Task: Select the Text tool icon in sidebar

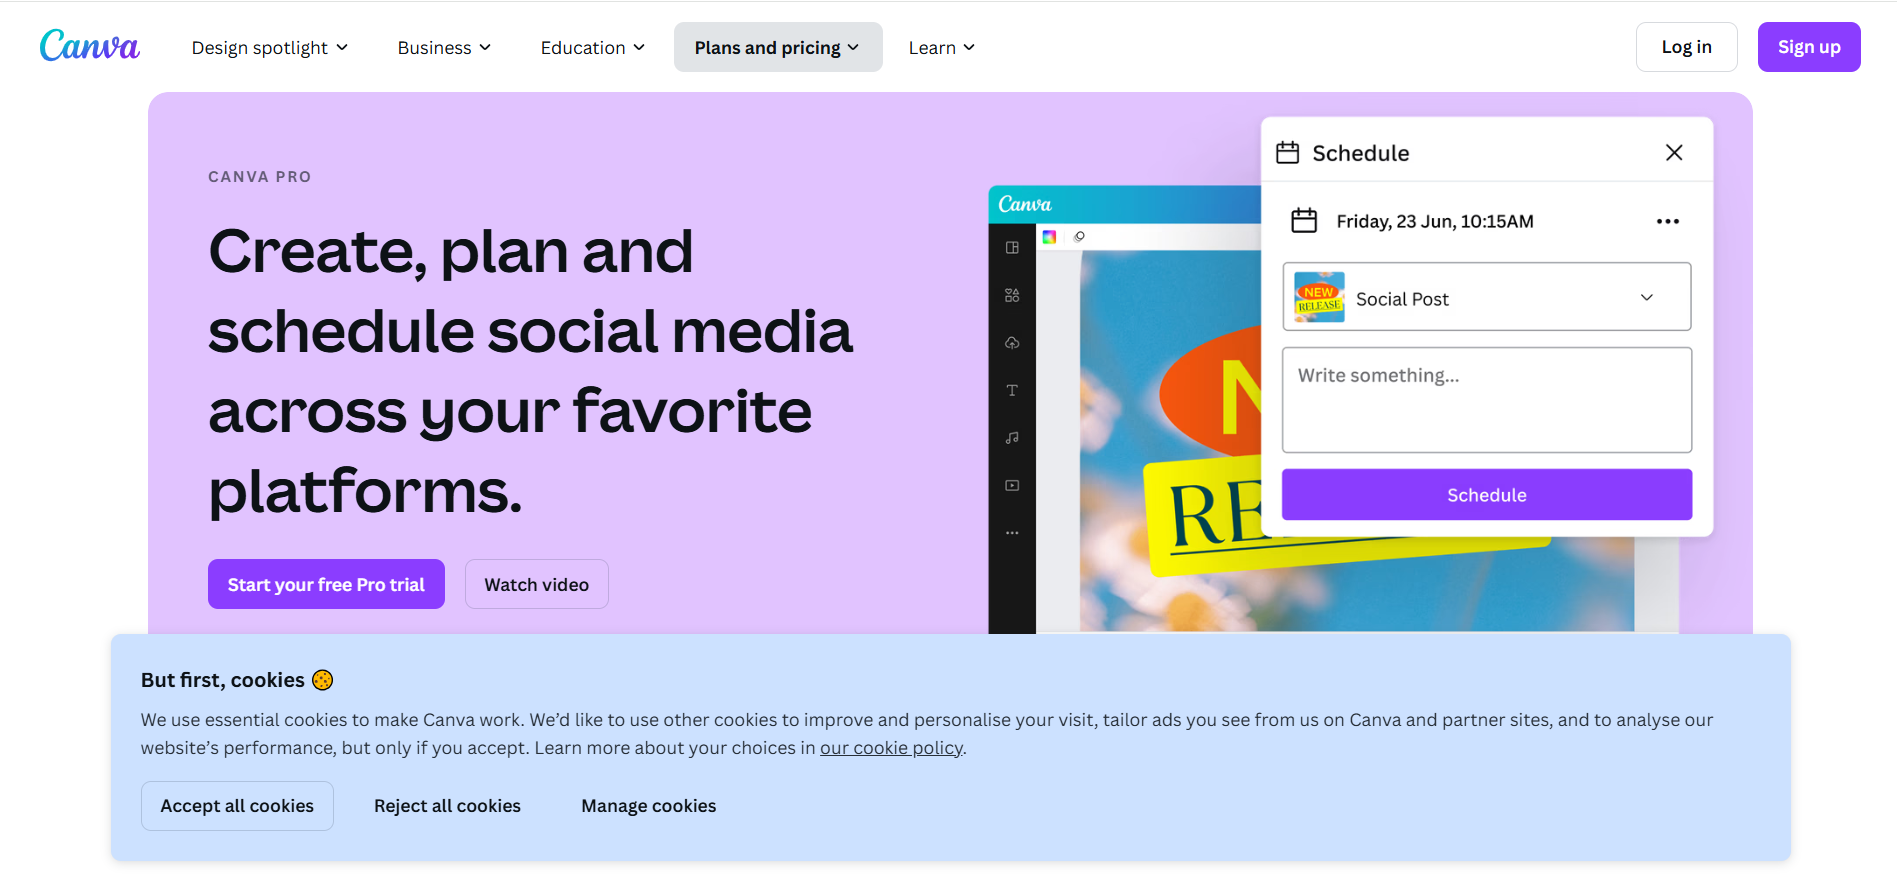Action: coord(1012,390)
